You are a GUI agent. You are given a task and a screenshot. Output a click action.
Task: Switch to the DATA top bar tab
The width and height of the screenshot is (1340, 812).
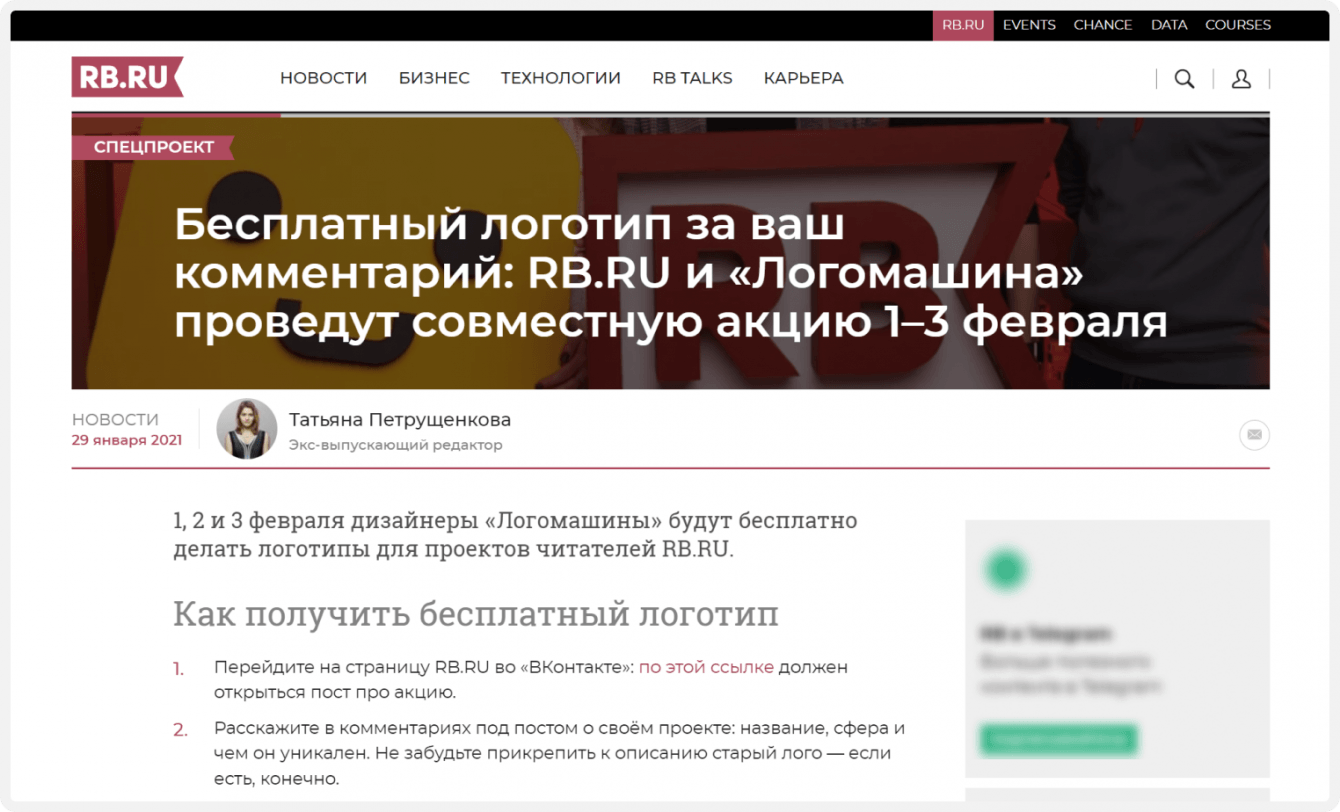(1169, 25)
